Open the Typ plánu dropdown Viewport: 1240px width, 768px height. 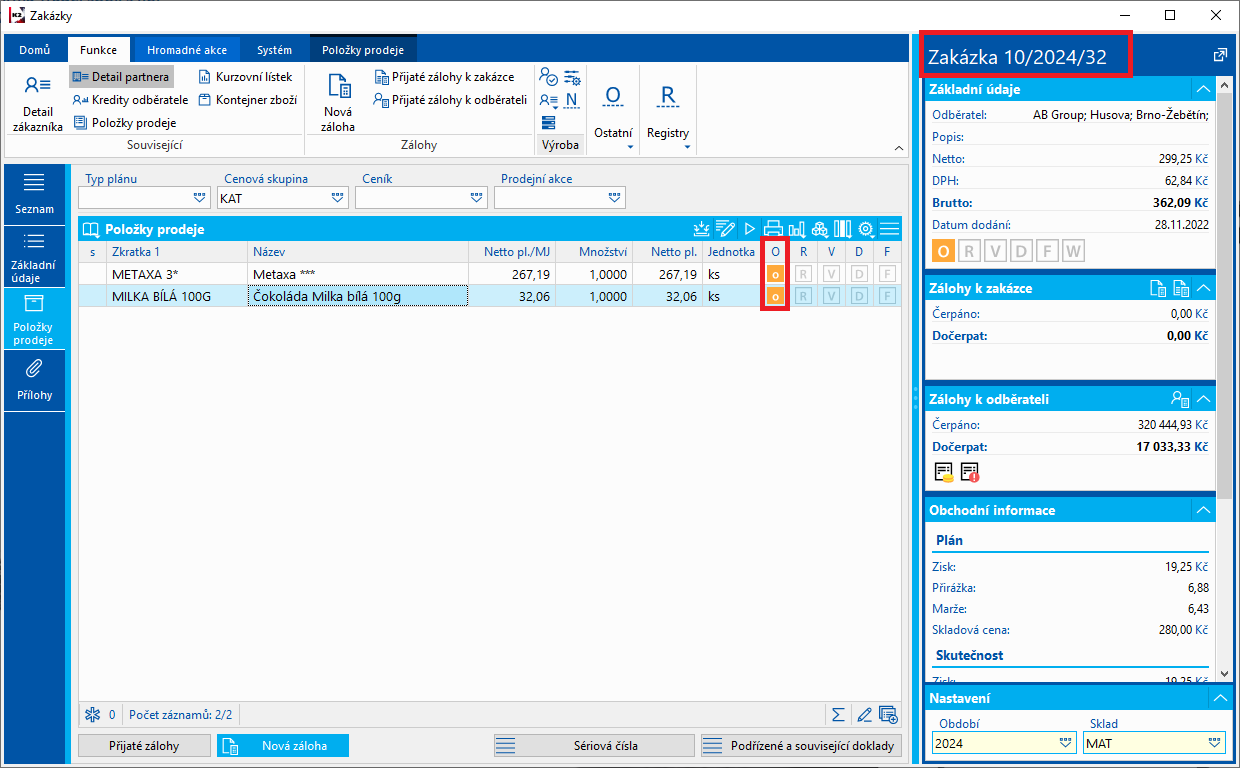[x=198, y=198]
